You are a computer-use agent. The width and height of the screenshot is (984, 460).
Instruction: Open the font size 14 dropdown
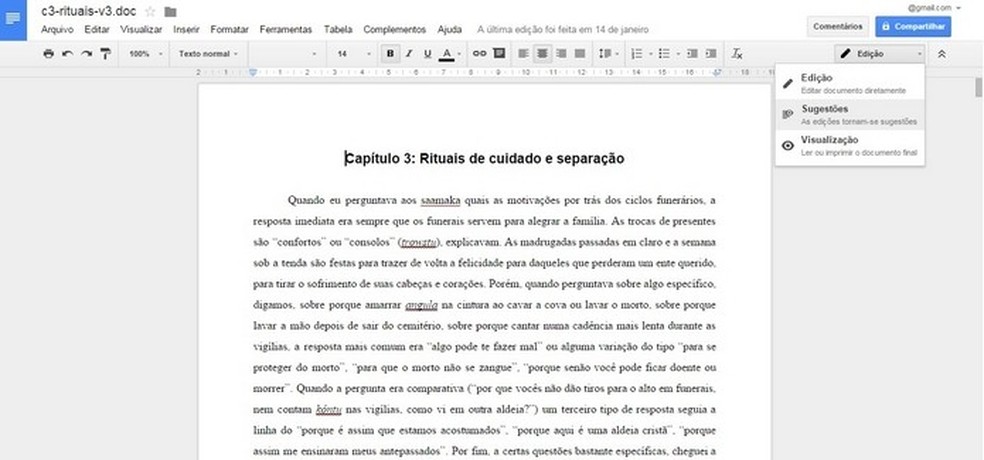(353, 54)
